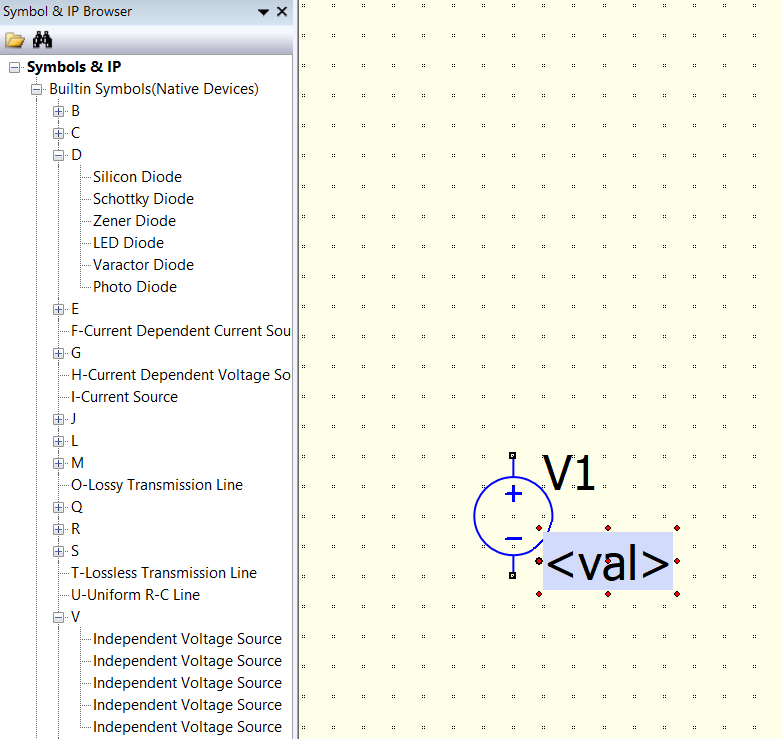Click the binoculars search icon
782x739 pixels.
coord(42,41)
